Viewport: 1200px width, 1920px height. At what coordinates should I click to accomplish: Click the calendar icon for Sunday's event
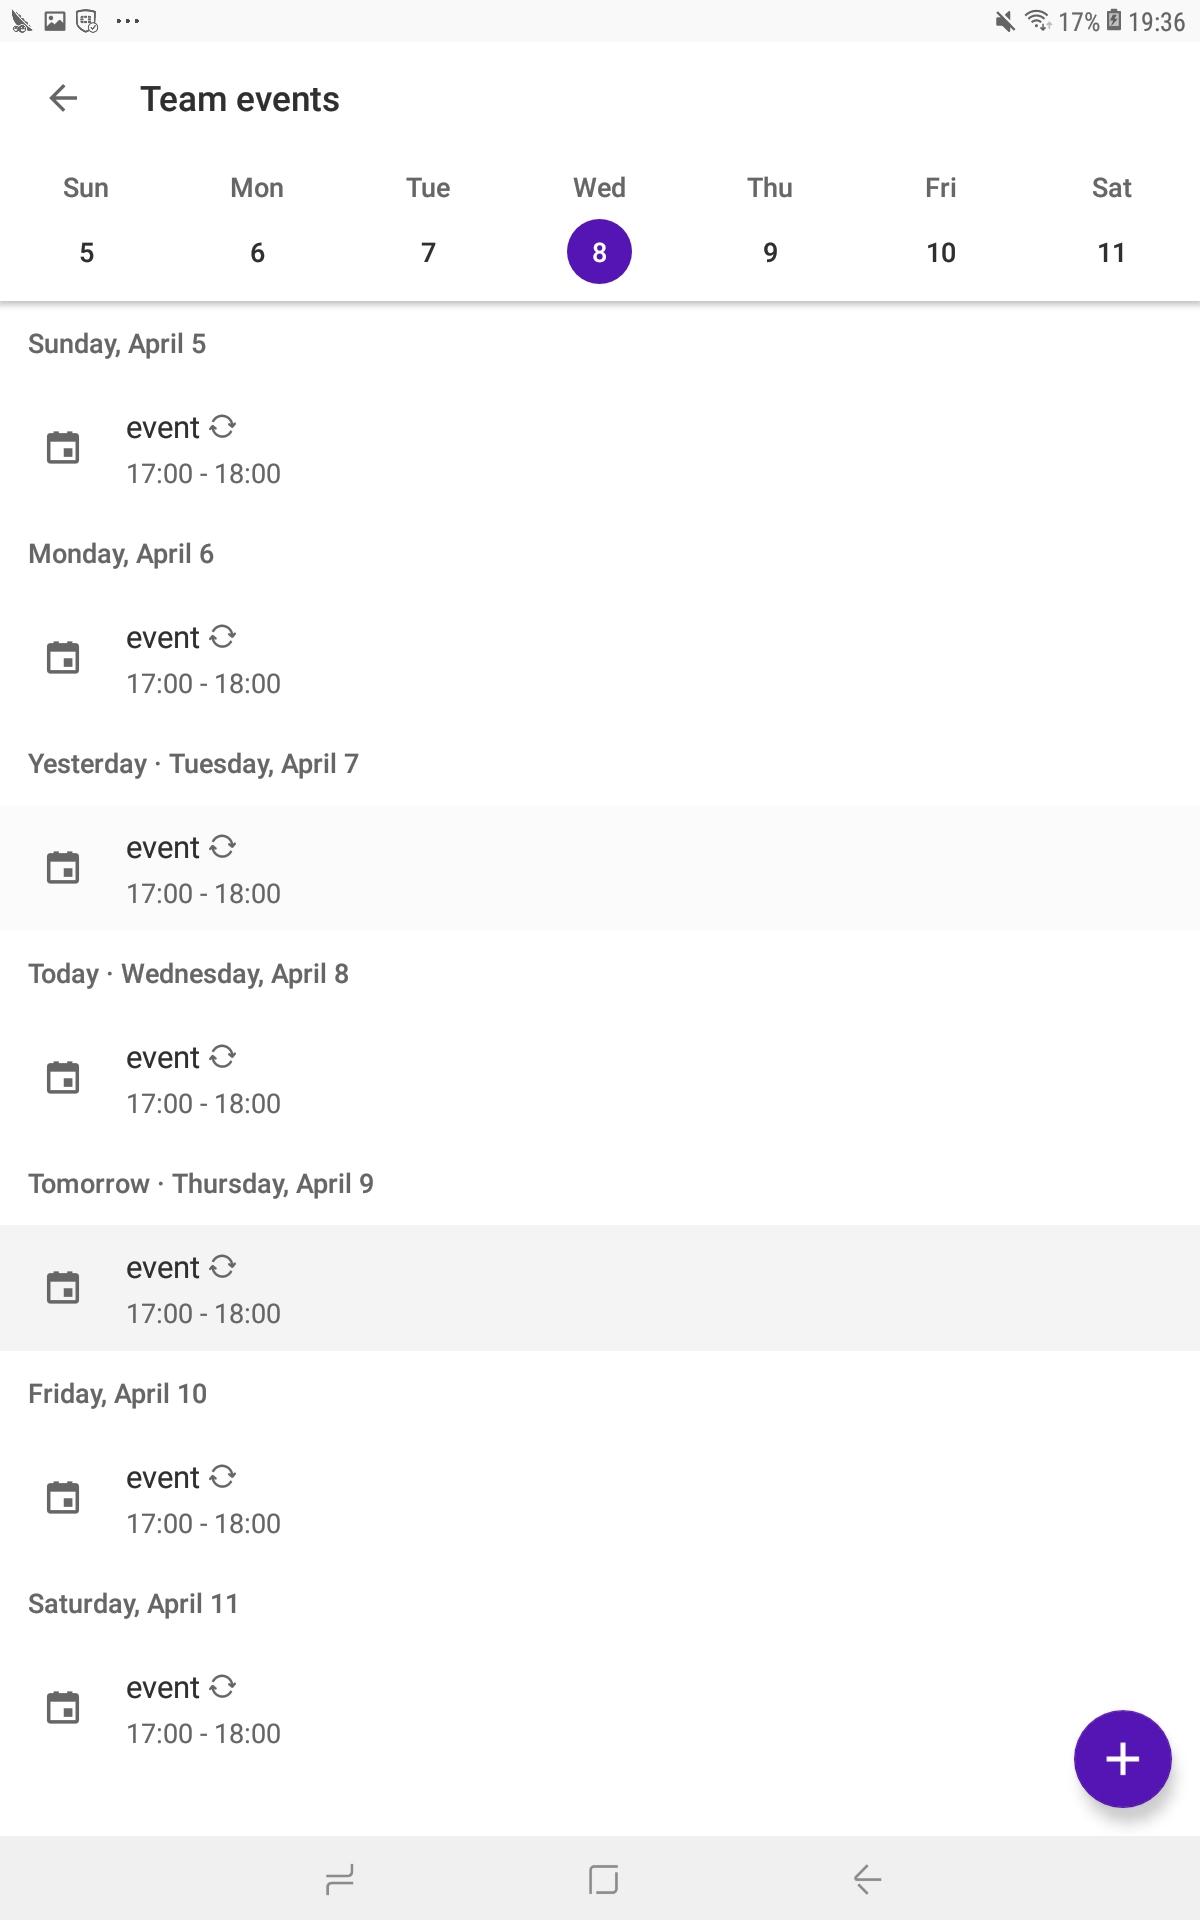click(x=63, y=448)
